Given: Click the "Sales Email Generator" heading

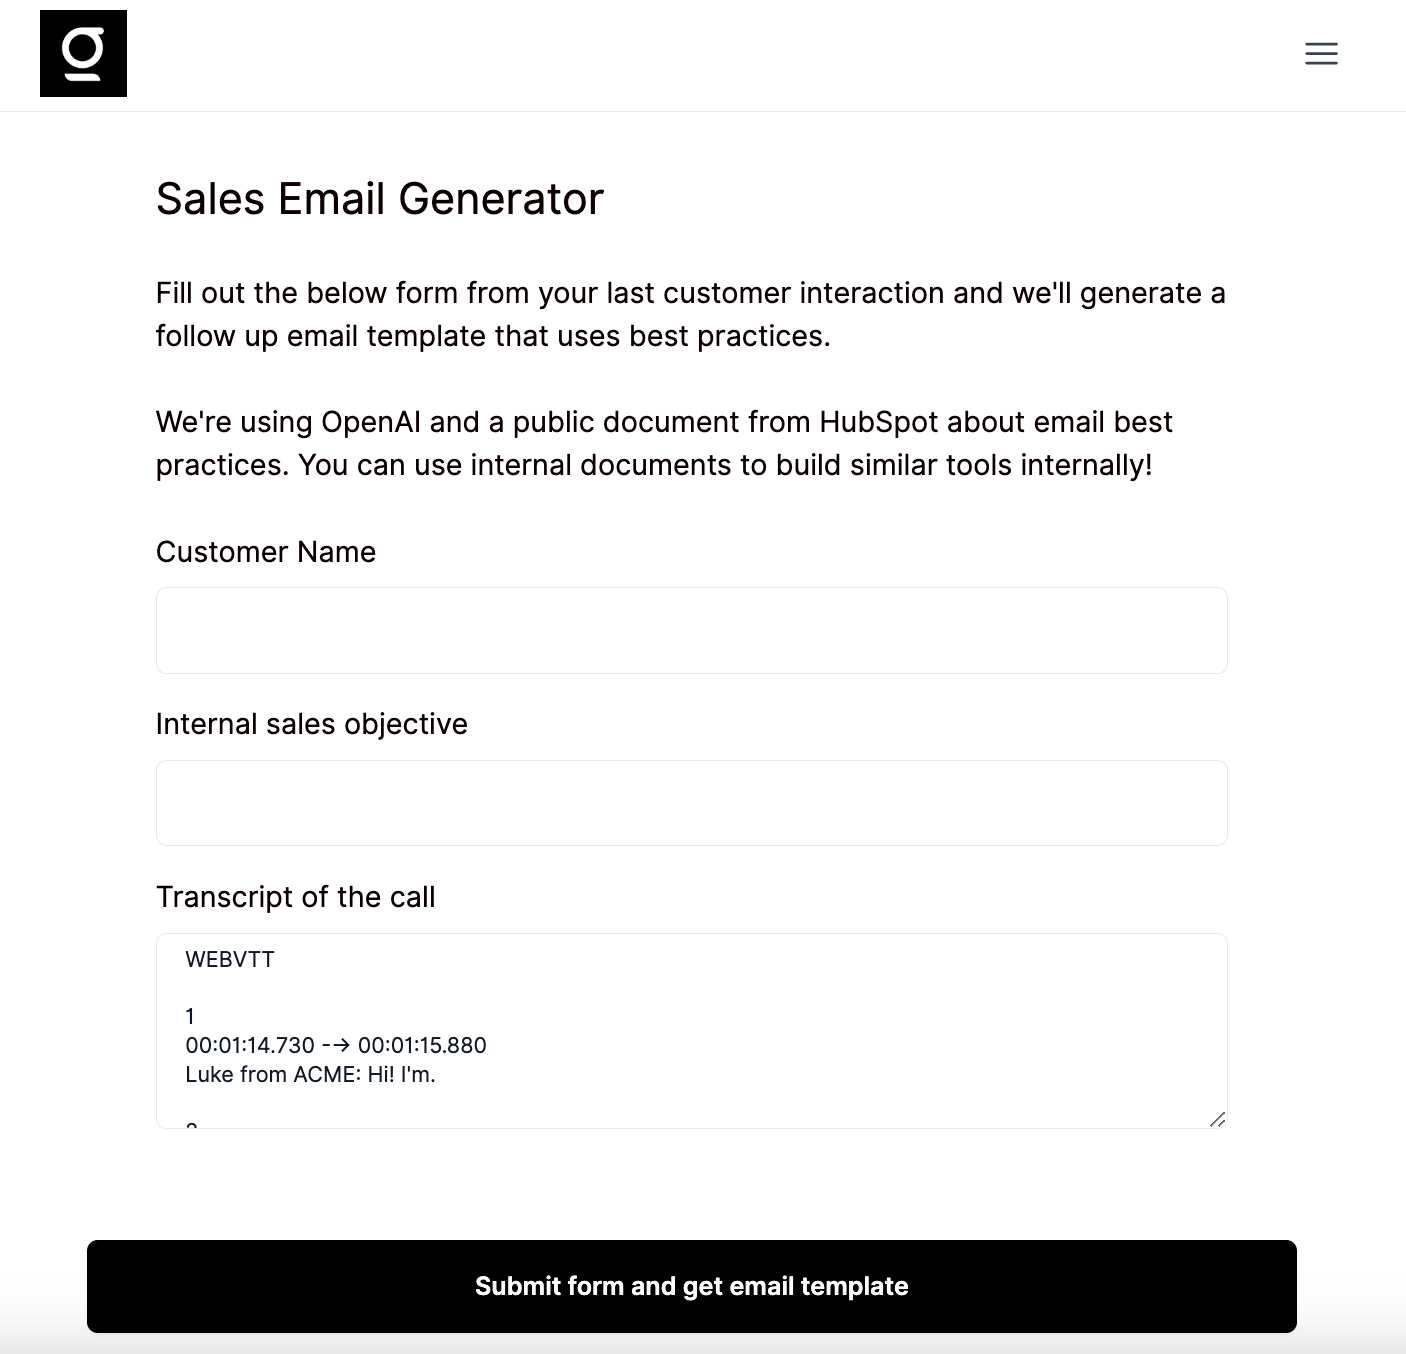Looking at the screenshot, I should coord(380,199).
